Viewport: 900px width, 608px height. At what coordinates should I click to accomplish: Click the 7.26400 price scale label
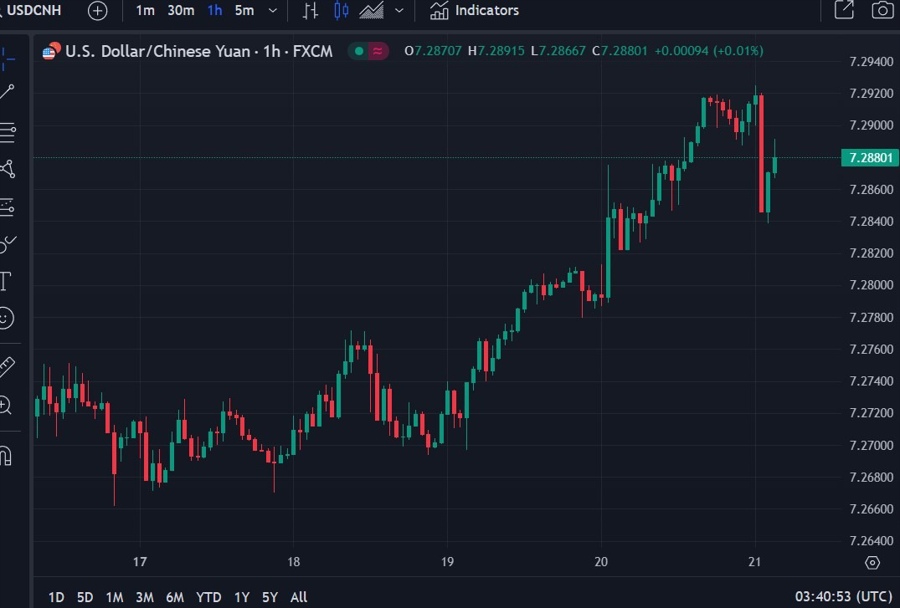(871, 541)
